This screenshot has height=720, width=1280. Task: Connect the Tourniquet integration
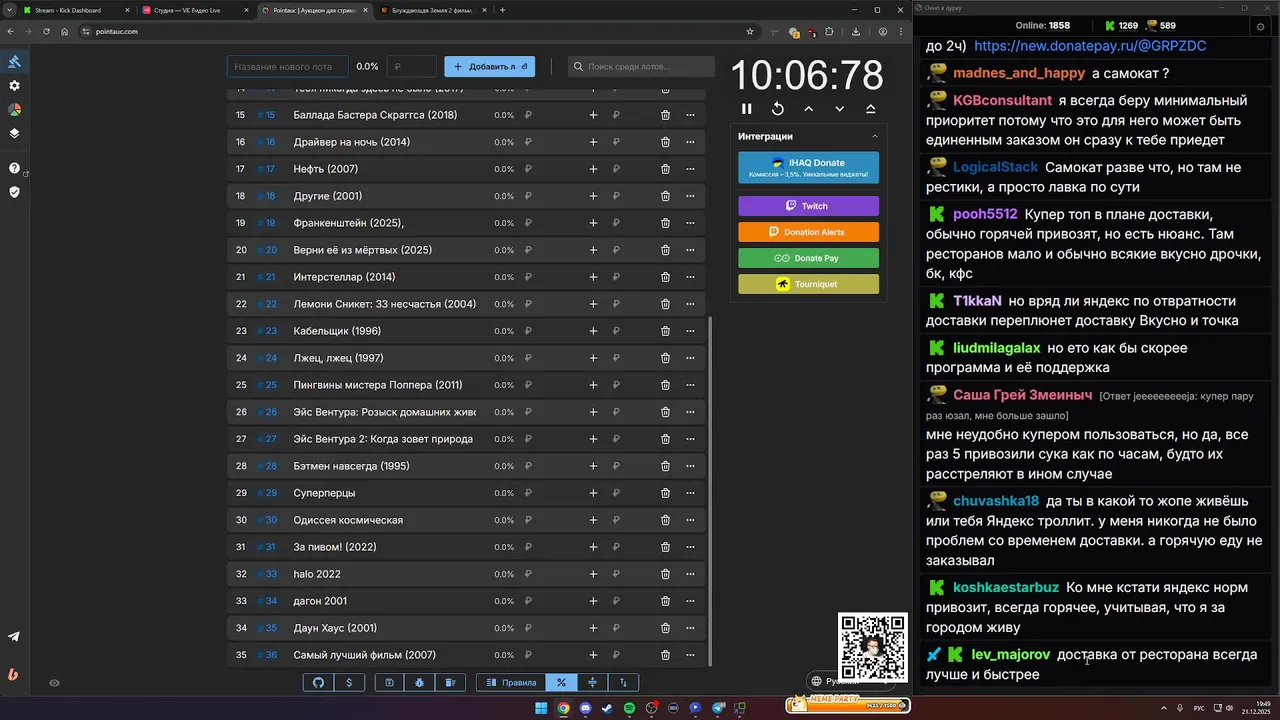point(808,284)
